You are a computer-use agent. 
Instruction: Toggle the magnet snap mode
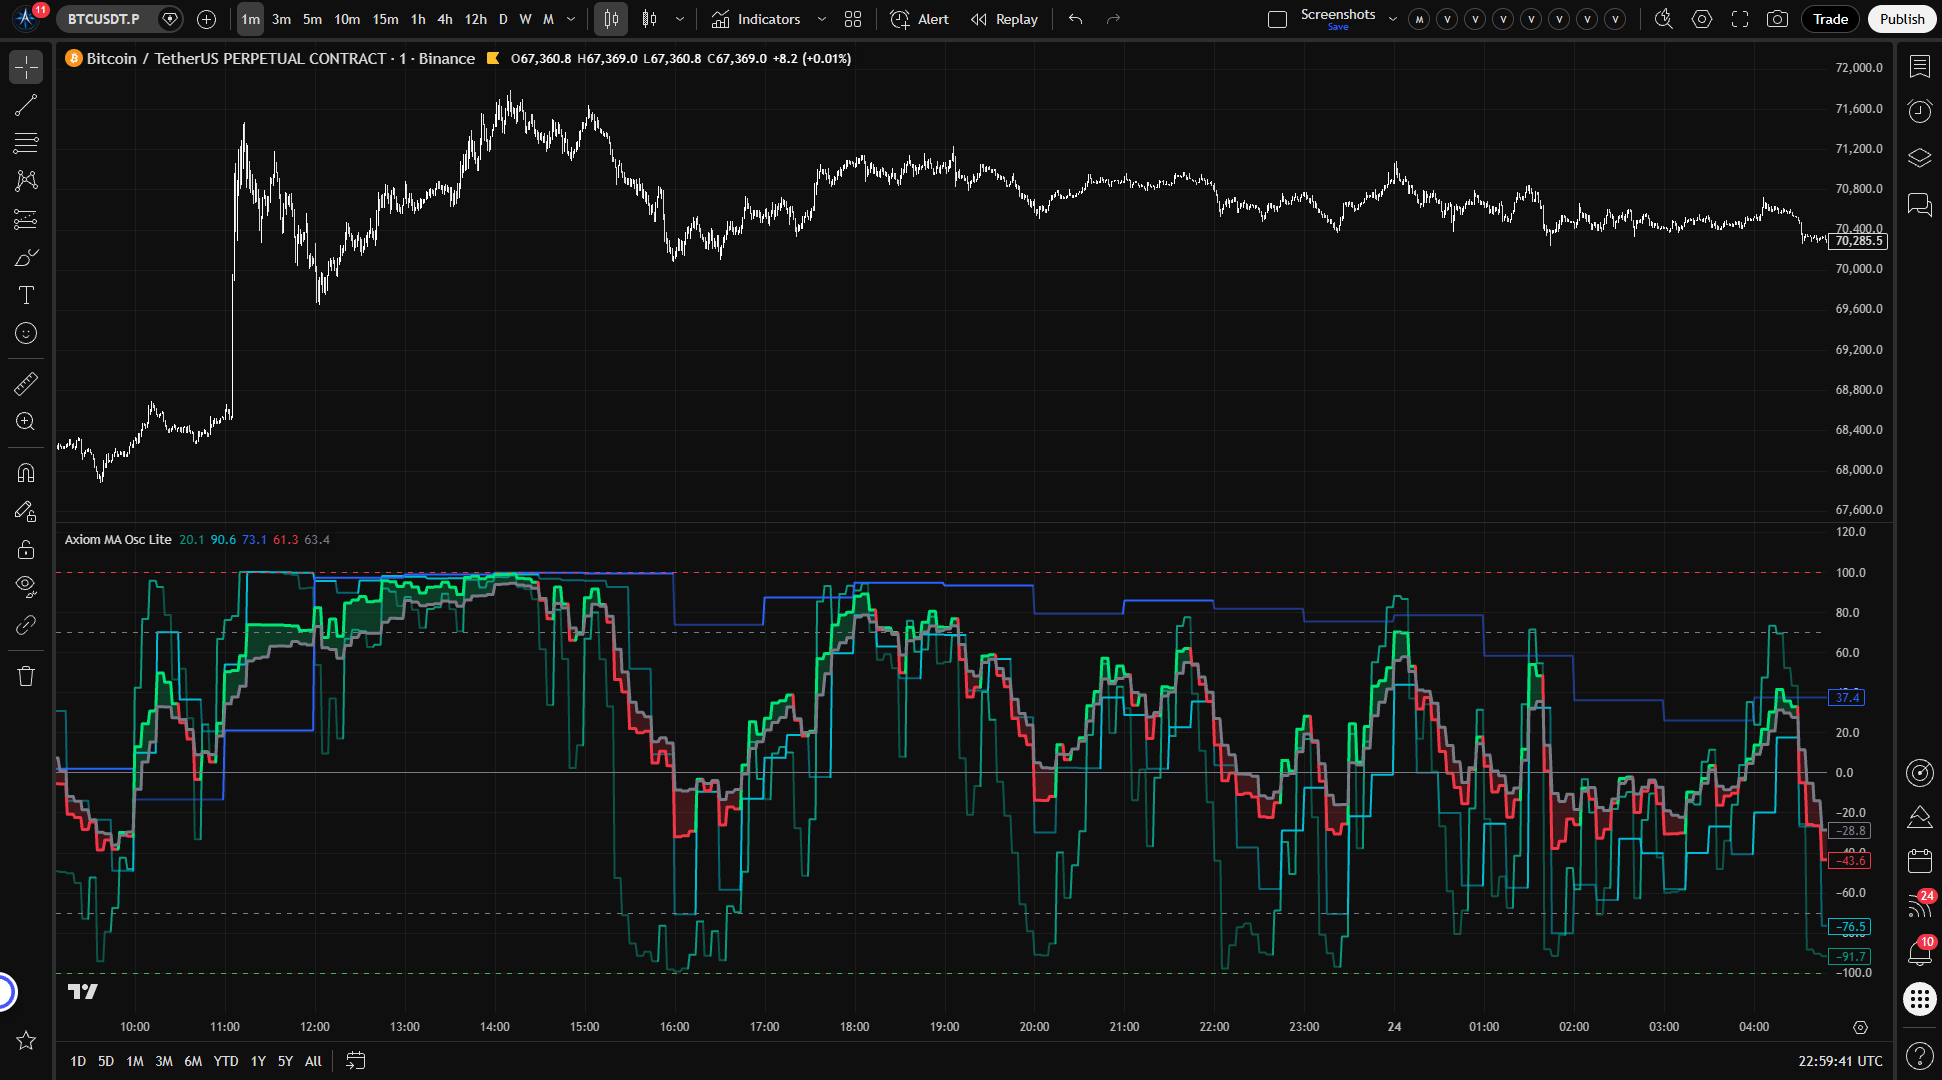coord(26,472)
